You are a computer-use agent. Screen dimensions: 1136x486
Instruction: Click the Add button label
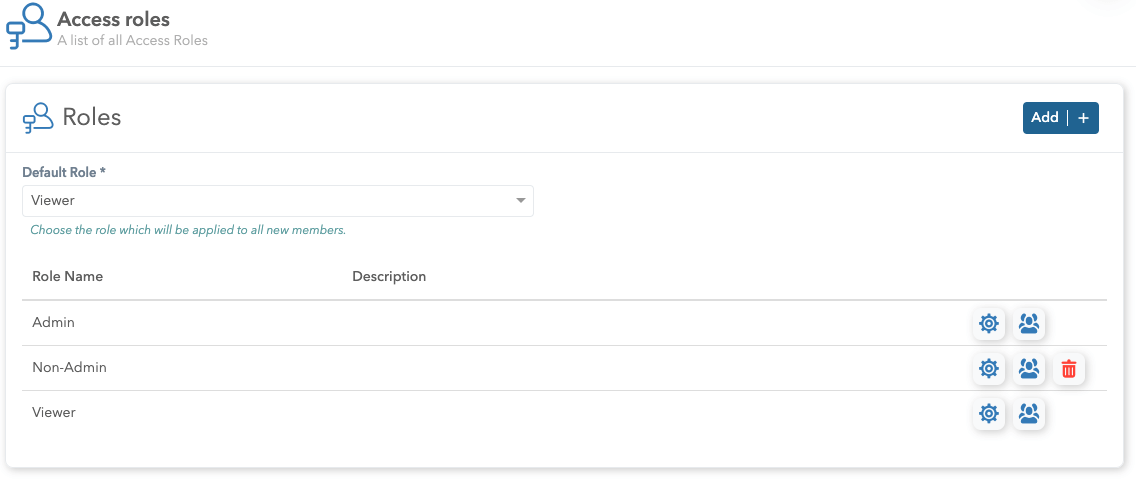(x=1045, y=117)
